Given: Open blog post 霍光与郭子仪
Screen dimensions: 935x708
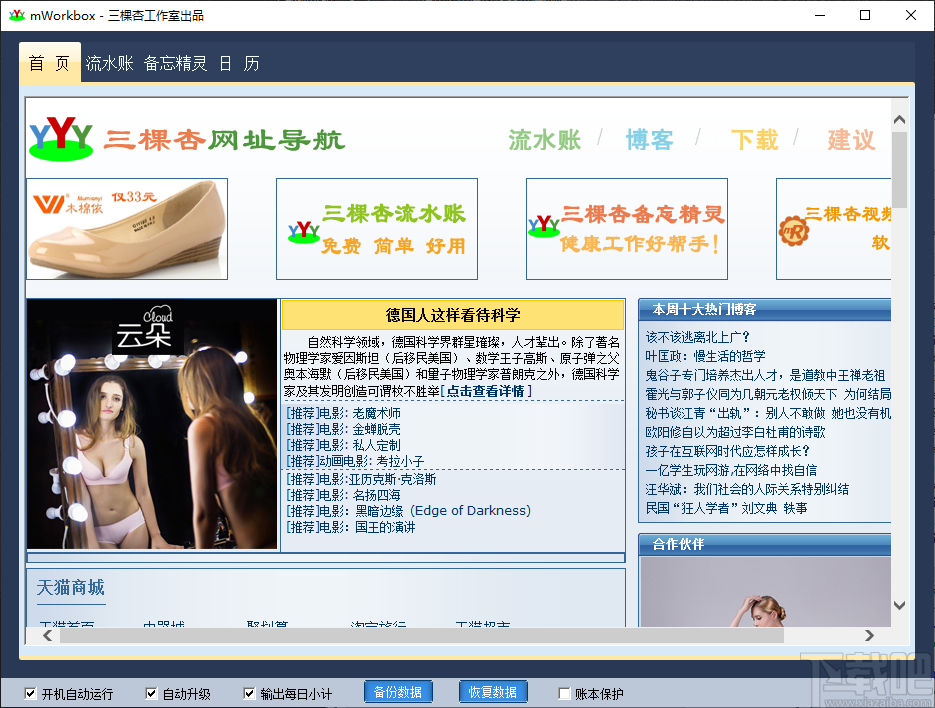Looking at the screenshot, I should 768,394.
